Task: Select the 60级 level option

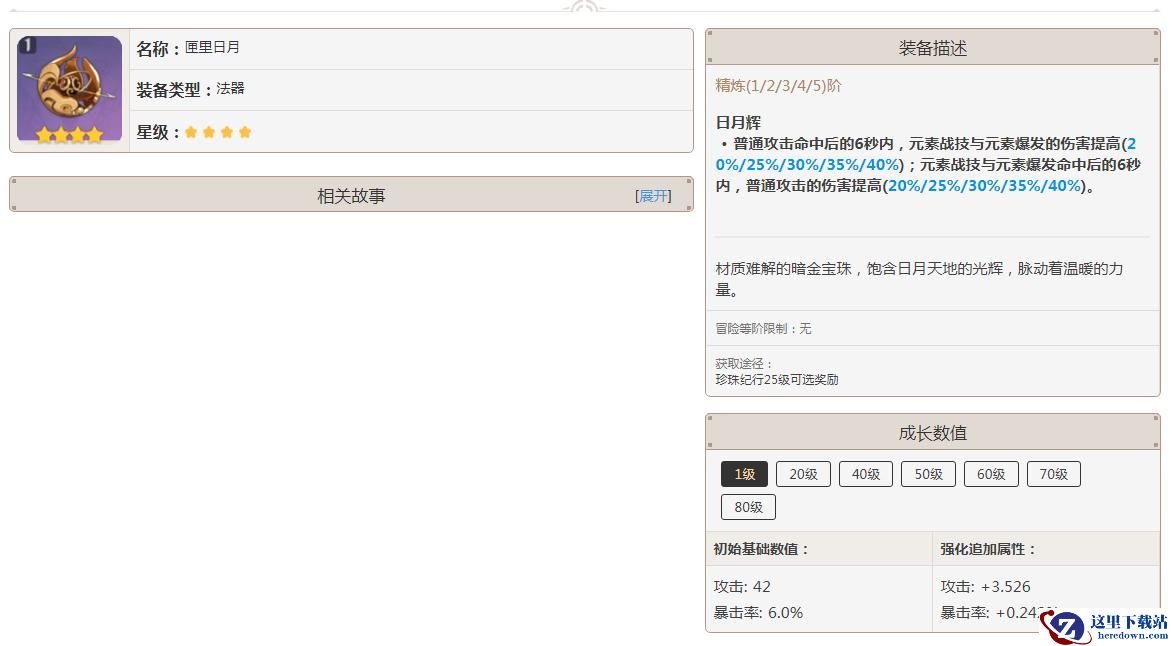Action: tap(991, 474)
